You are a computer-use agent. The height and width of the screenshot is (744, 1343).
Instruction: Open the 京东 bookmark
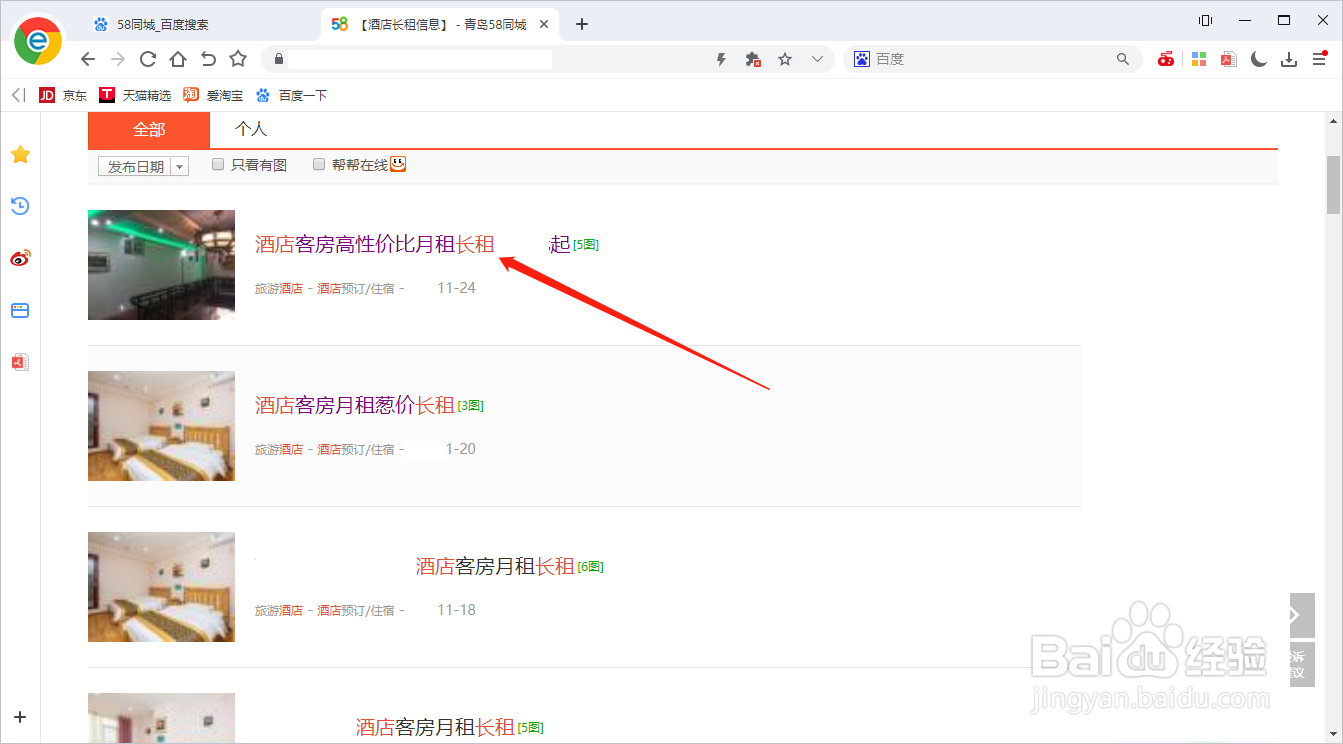[63, 95]
